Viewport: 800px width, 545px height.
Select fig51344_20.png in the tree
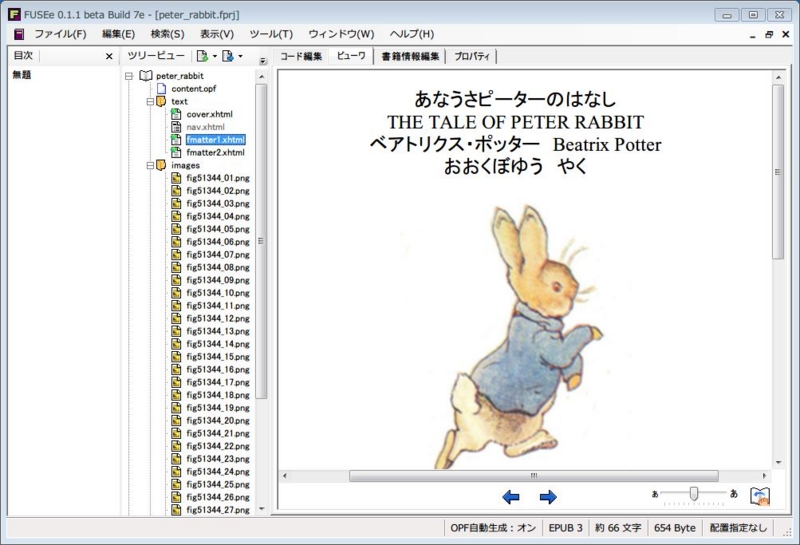pos(218,420)
